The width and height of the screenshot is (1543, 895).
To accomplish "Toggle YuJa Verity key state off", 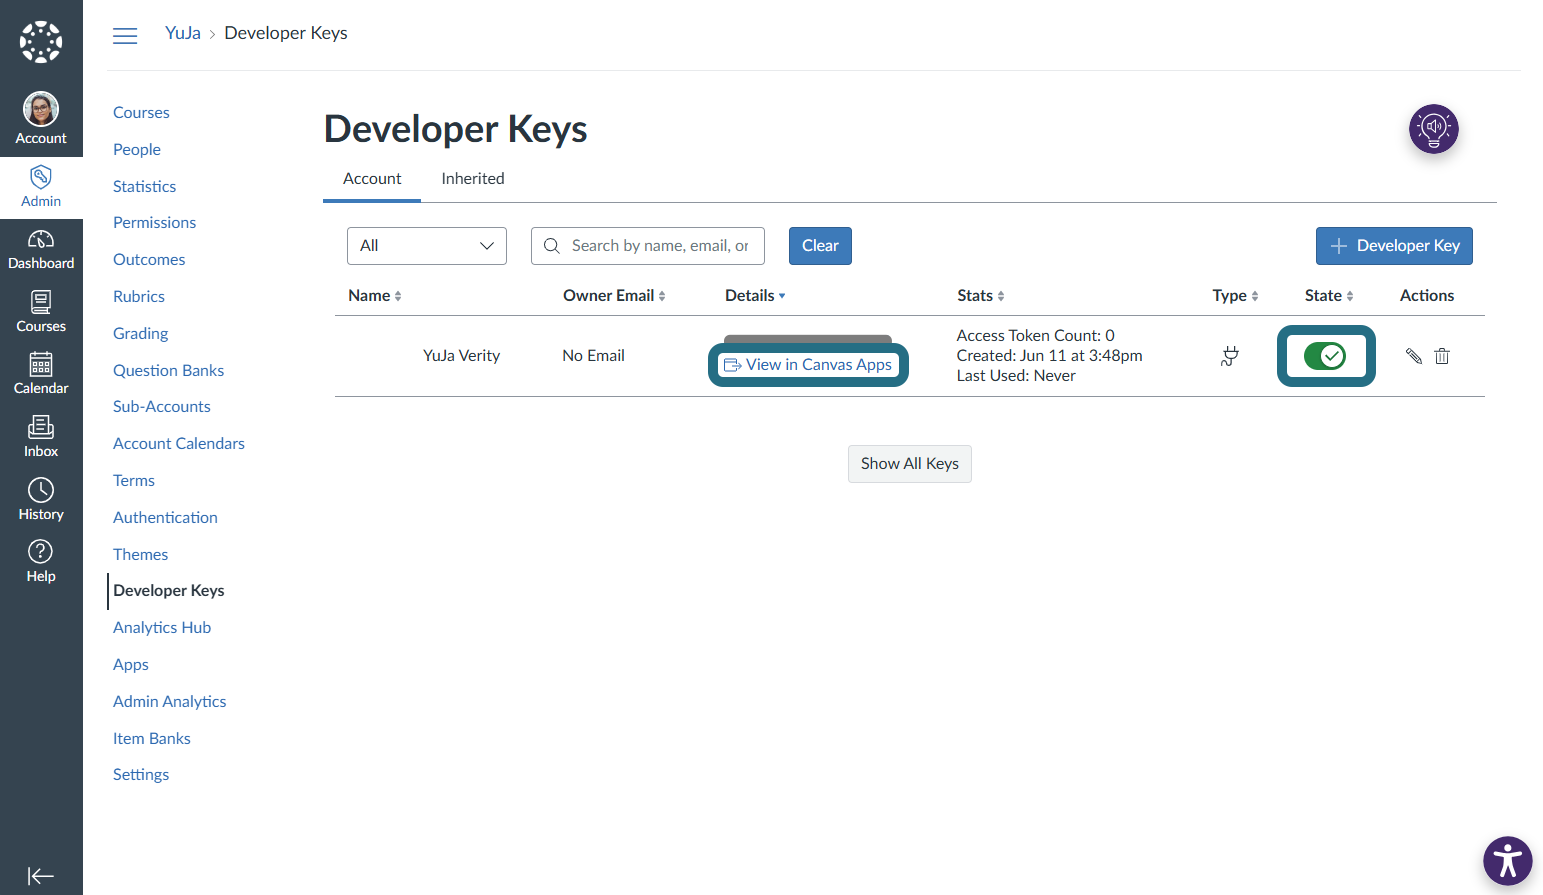I will [1326, 356].
